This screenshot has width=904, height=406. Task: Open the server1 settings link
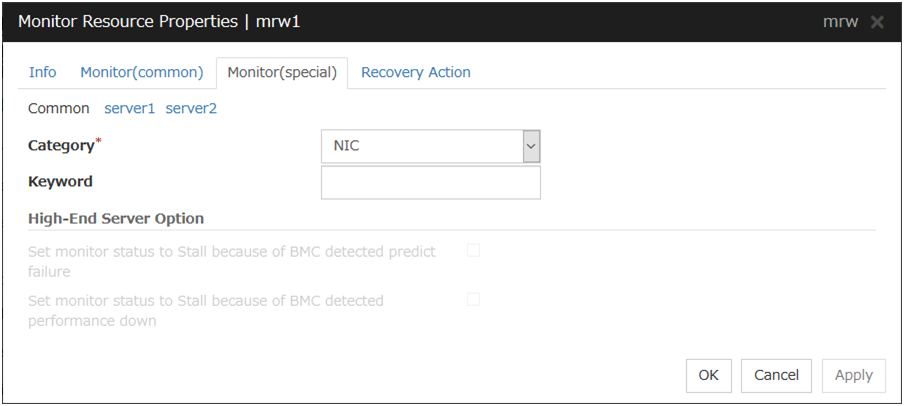click(130, 108)
